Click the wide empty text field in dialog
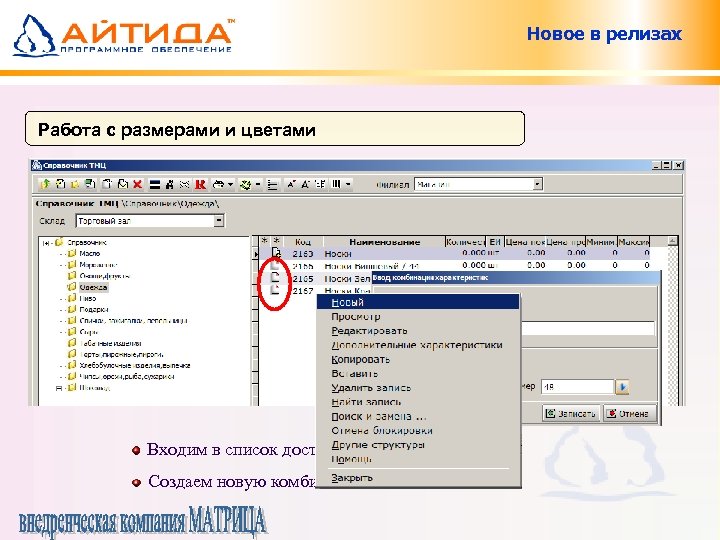This screenshot has width=720, height=540. point(588,328)
